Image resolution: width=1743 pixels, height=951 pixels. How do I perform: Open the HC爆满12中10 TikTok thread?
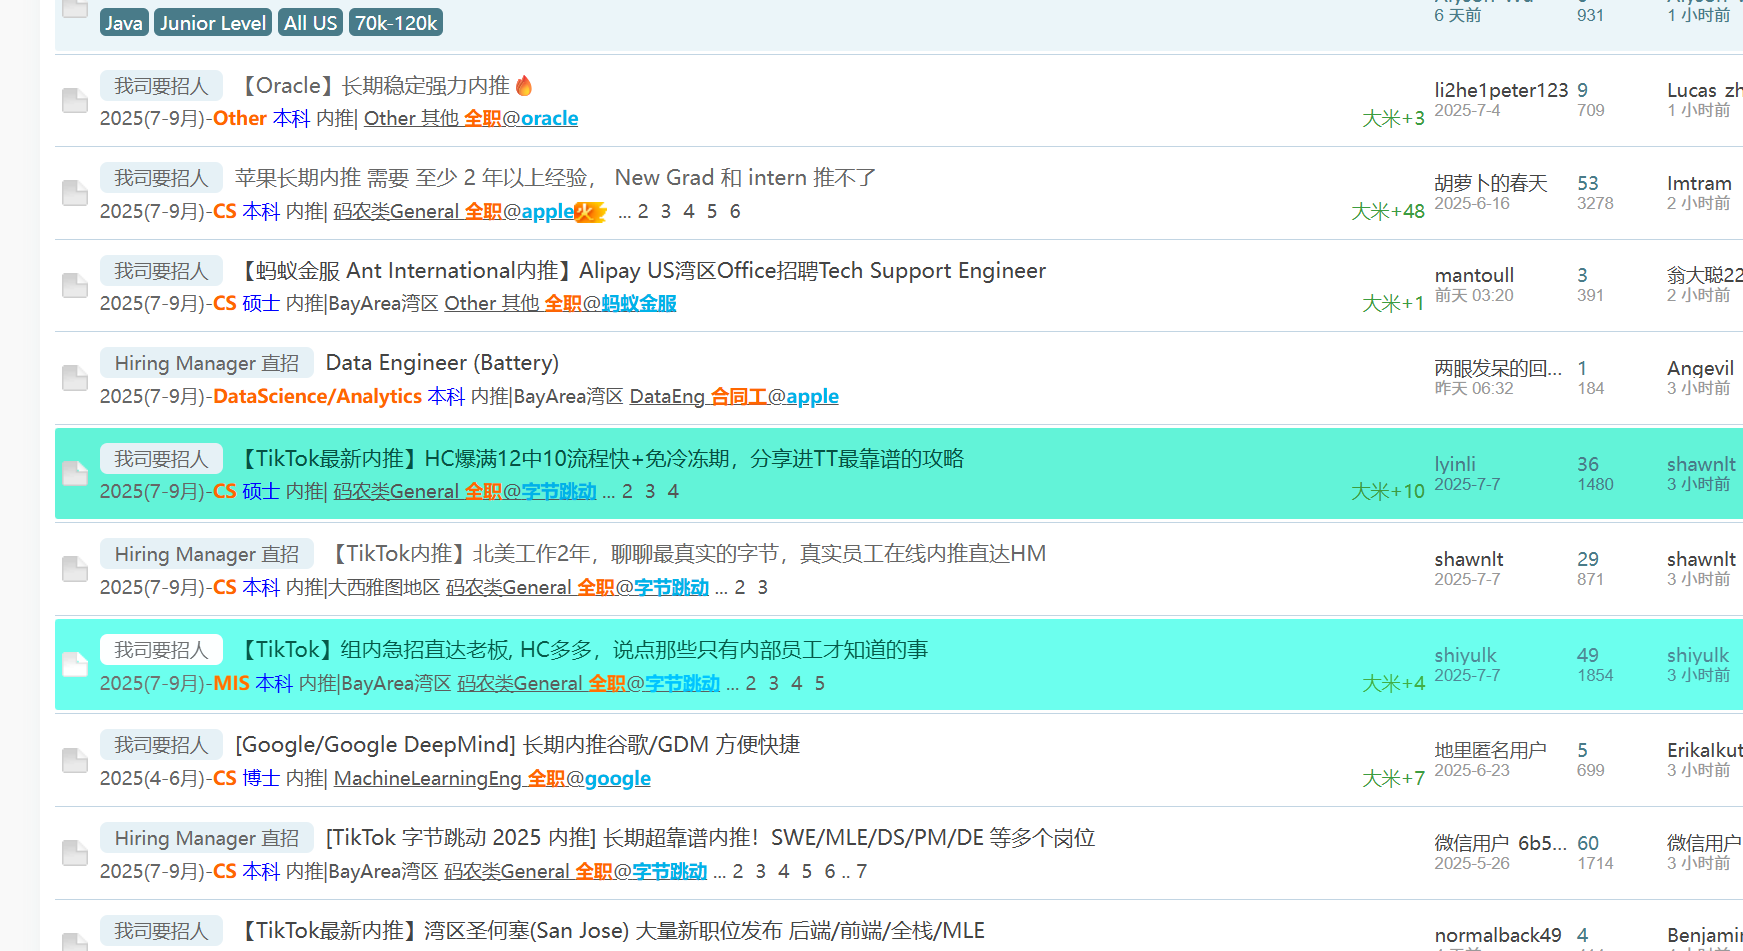[x=600, y=459]
